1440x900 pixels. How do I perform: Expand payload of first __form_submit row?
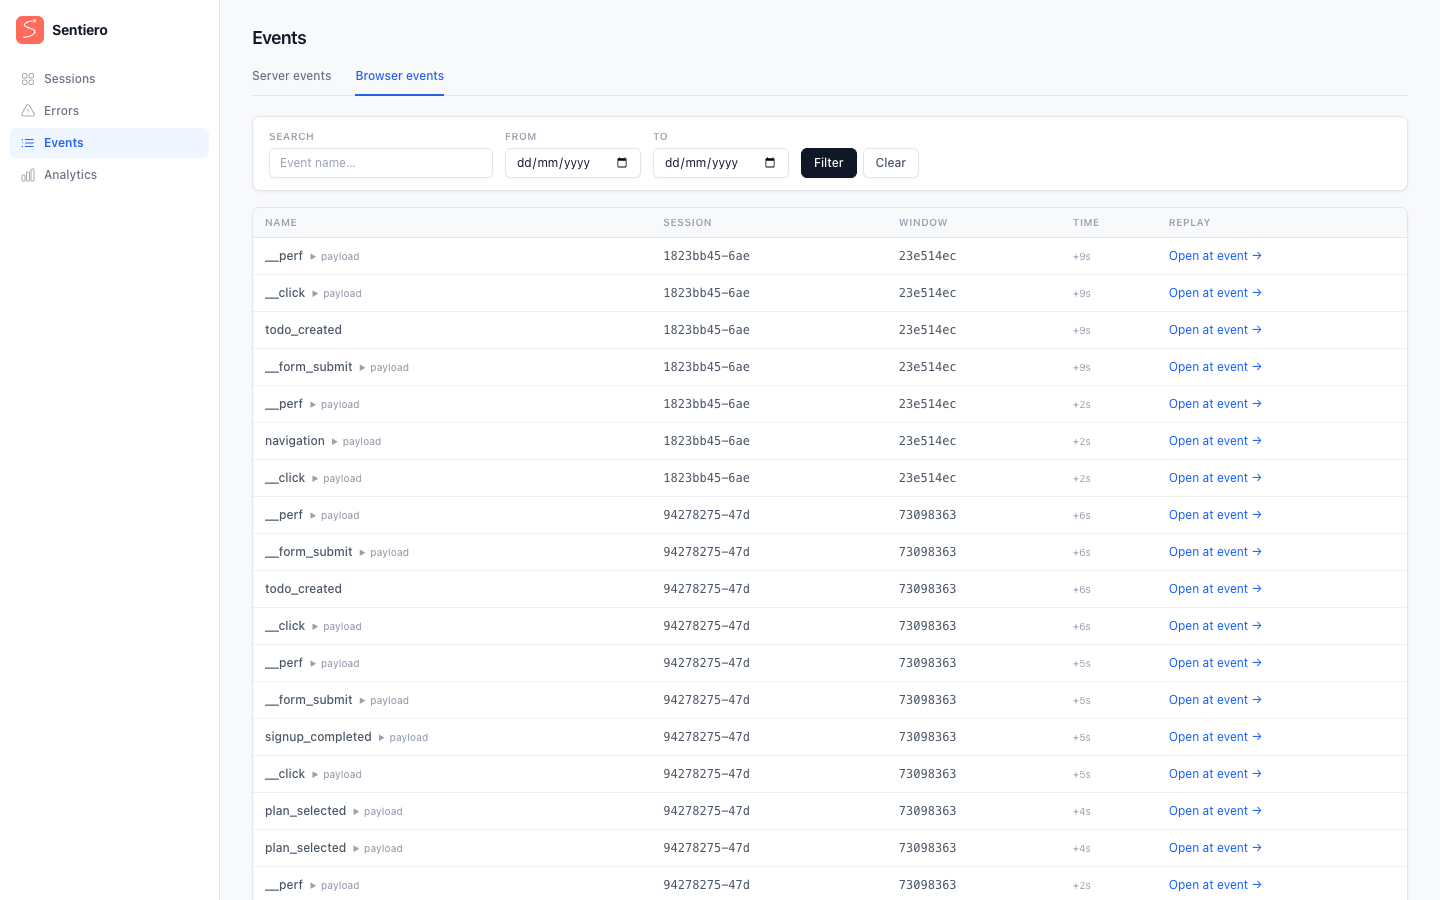(x=384, y=368)
